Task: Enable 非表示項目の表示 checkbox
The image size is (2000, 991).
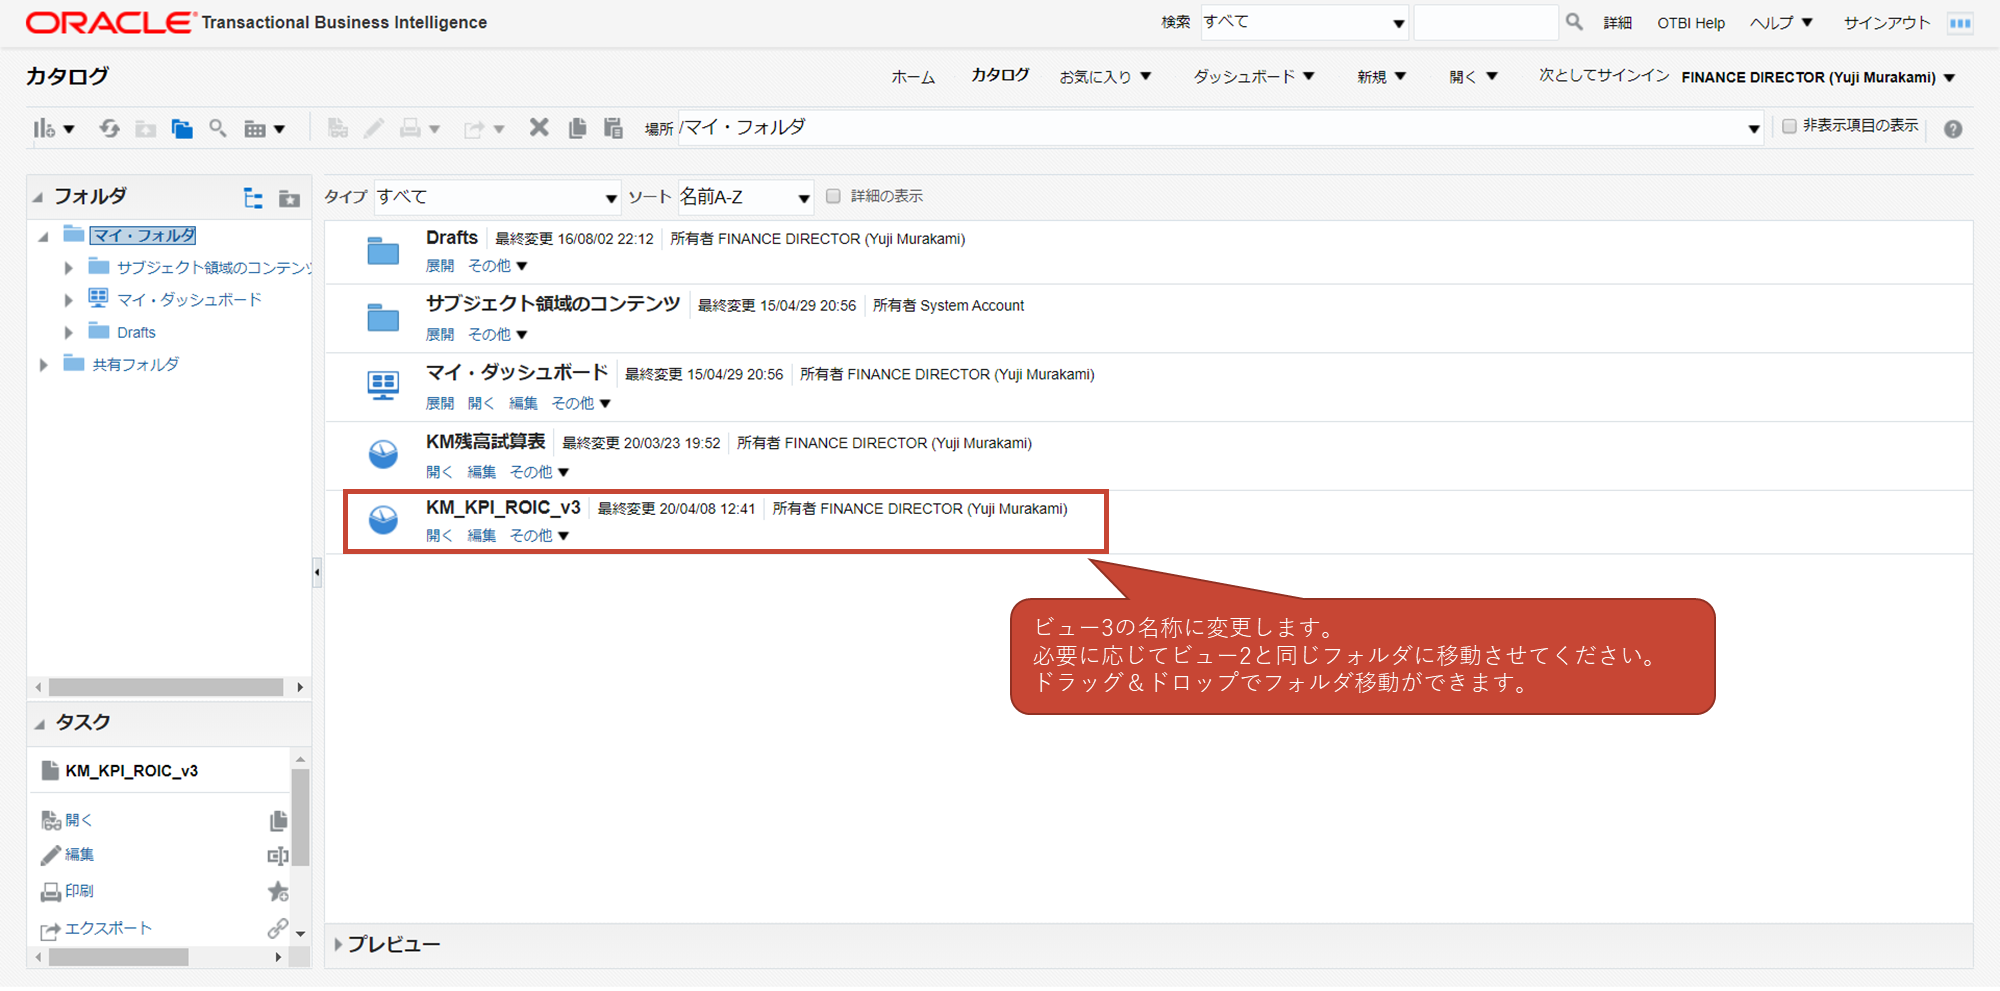Action: [x=1789, y=126]
